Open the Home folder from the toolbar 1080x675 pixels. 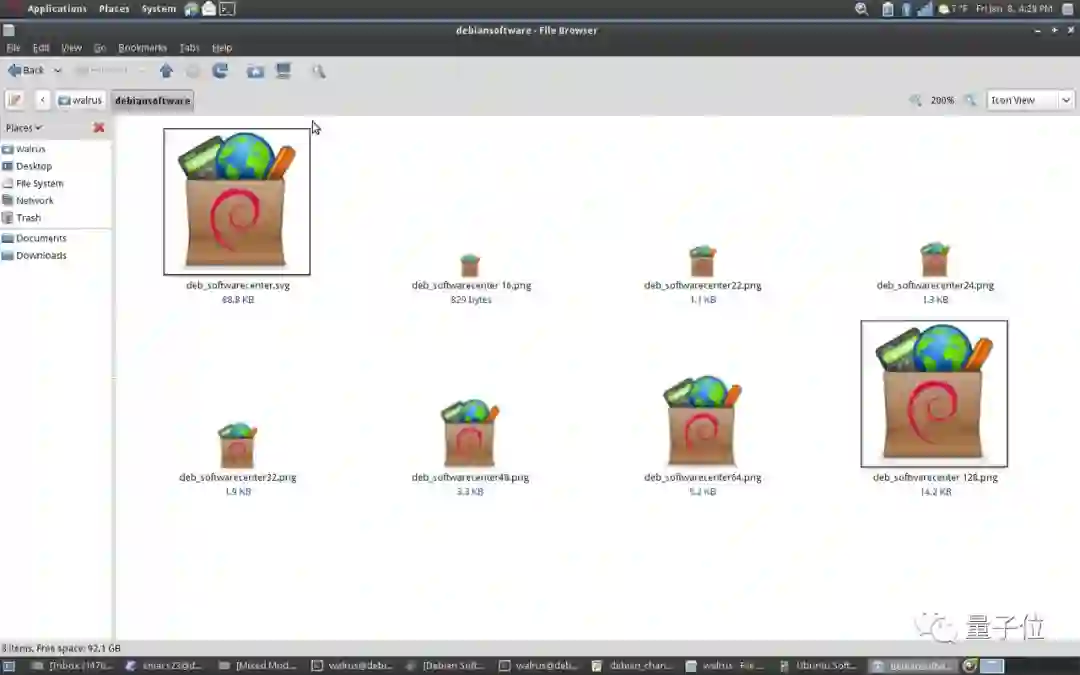255,71
